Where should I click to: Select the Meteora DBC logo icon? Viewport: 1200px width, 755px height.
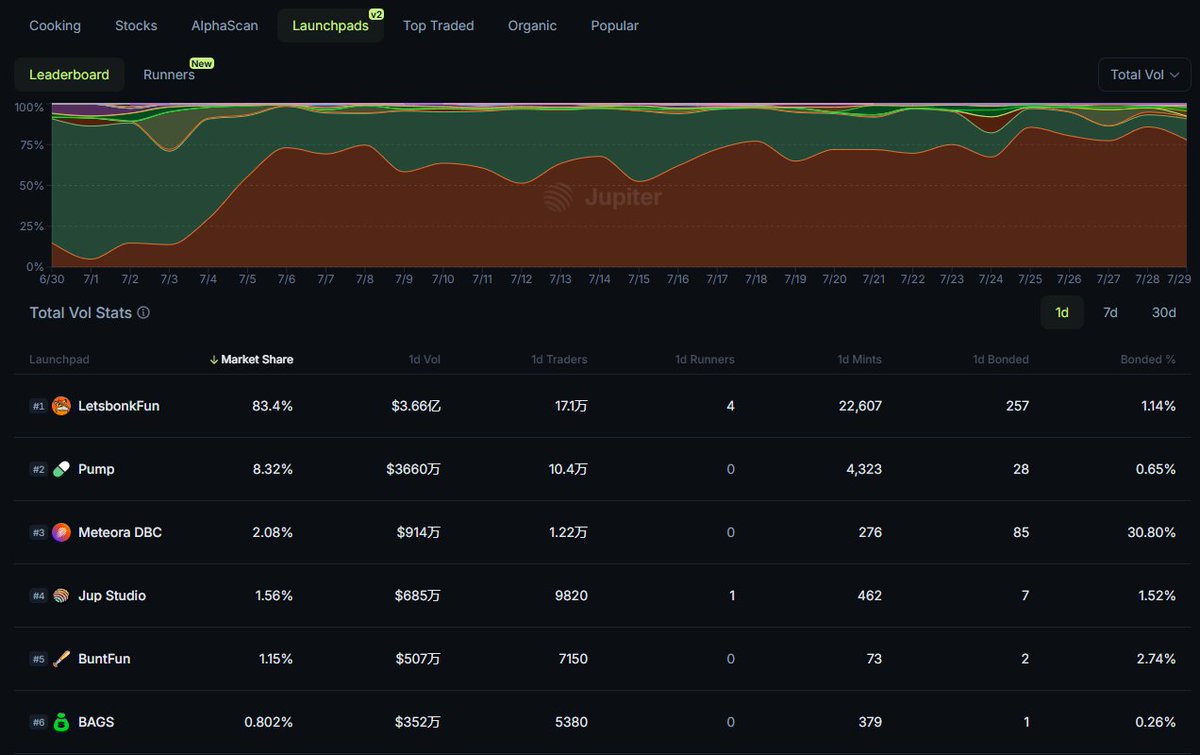click(x=62, y=532)
